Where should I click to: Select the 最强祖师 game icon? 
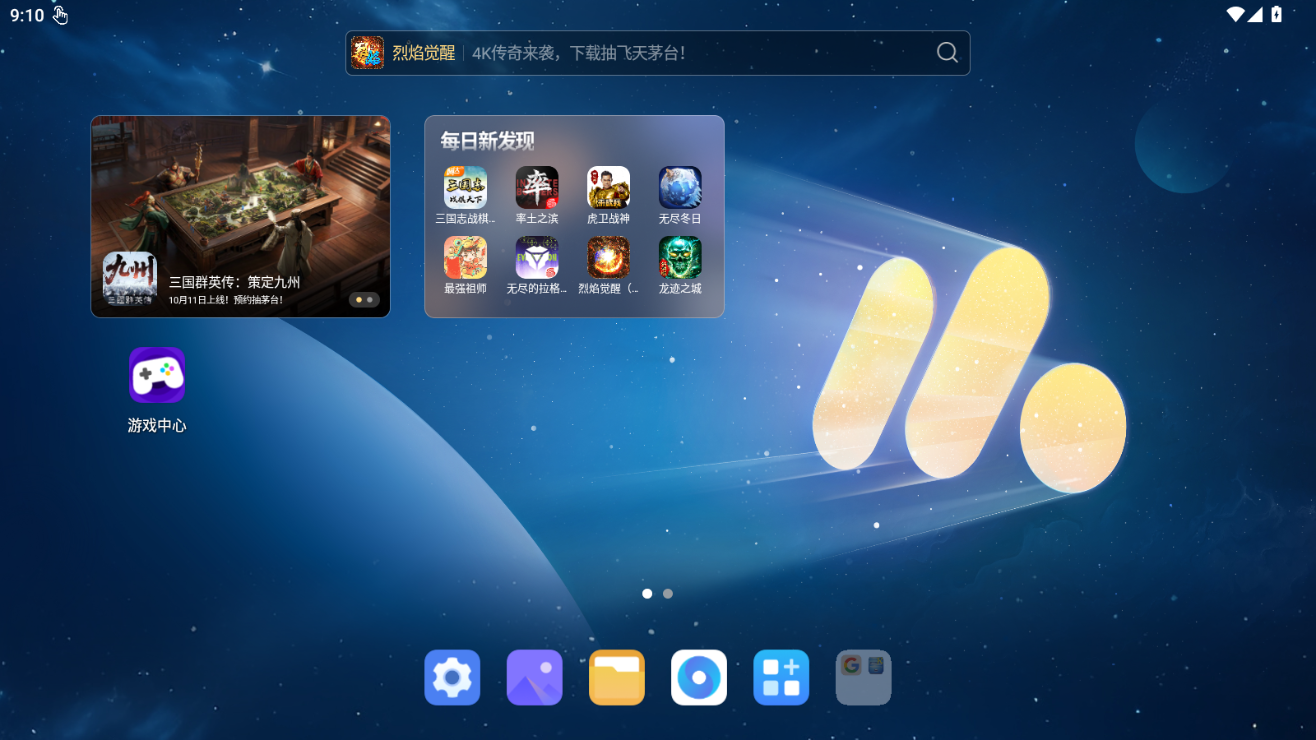click(x=466, y=258)
